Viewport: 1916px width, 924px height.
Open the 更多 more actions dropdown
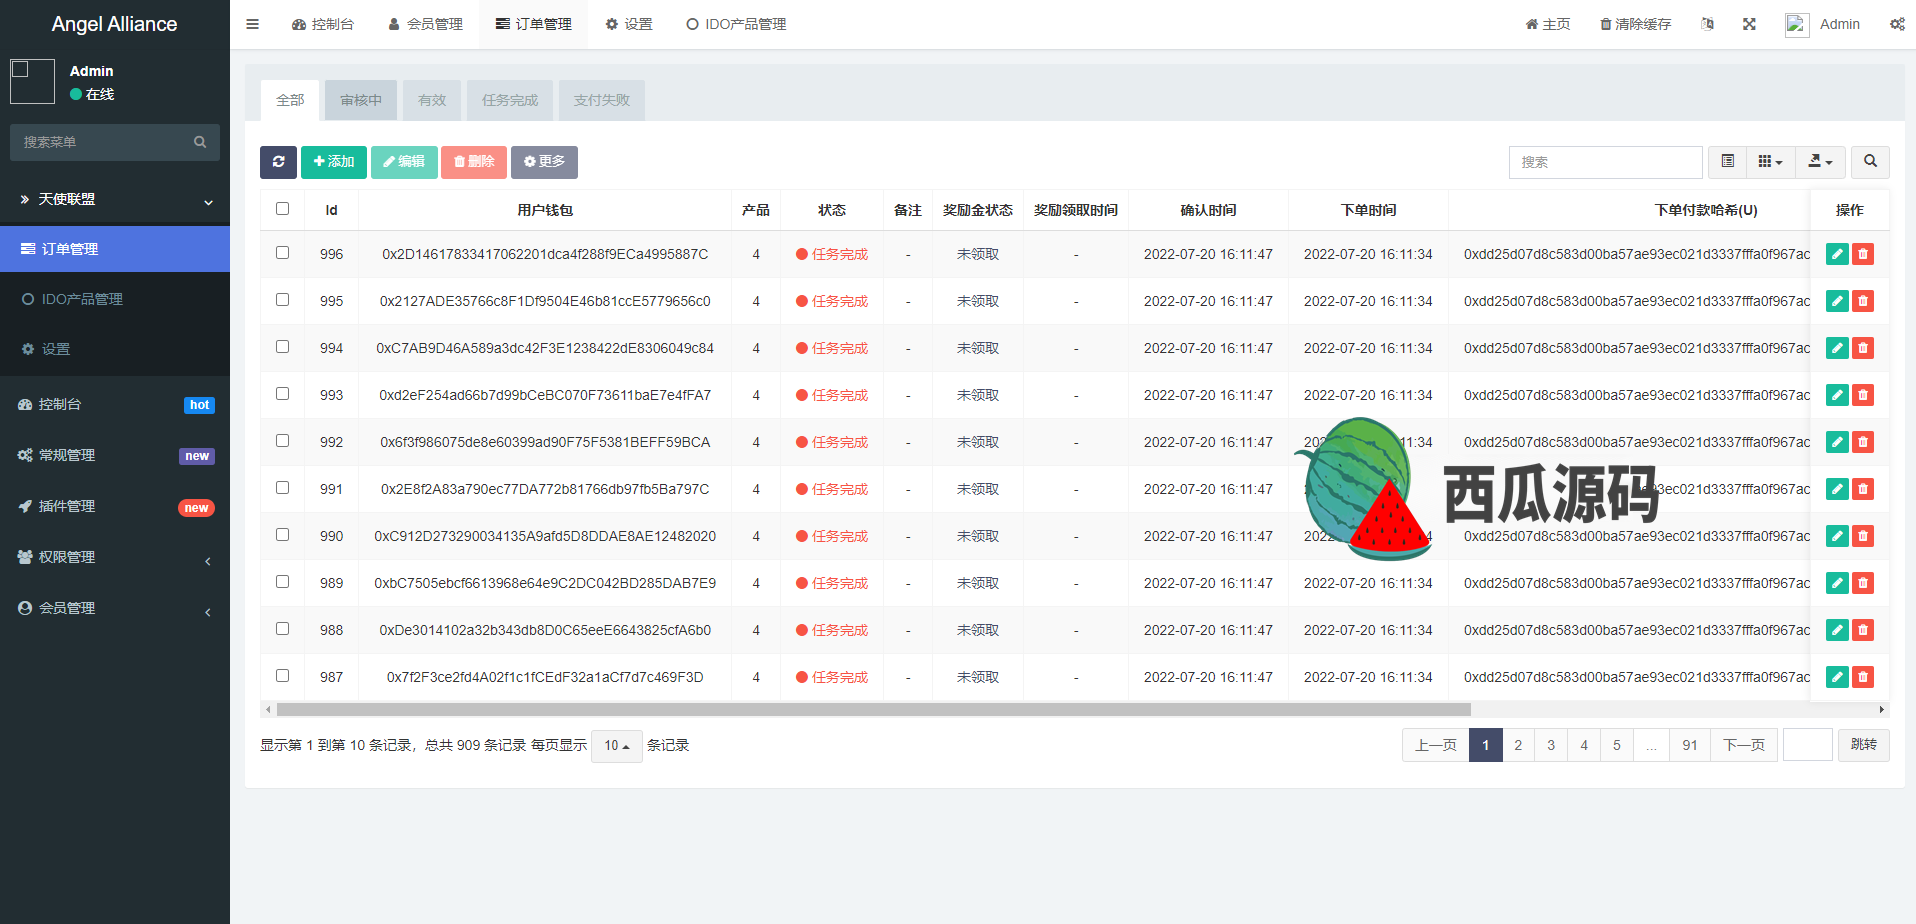[544, 162]
